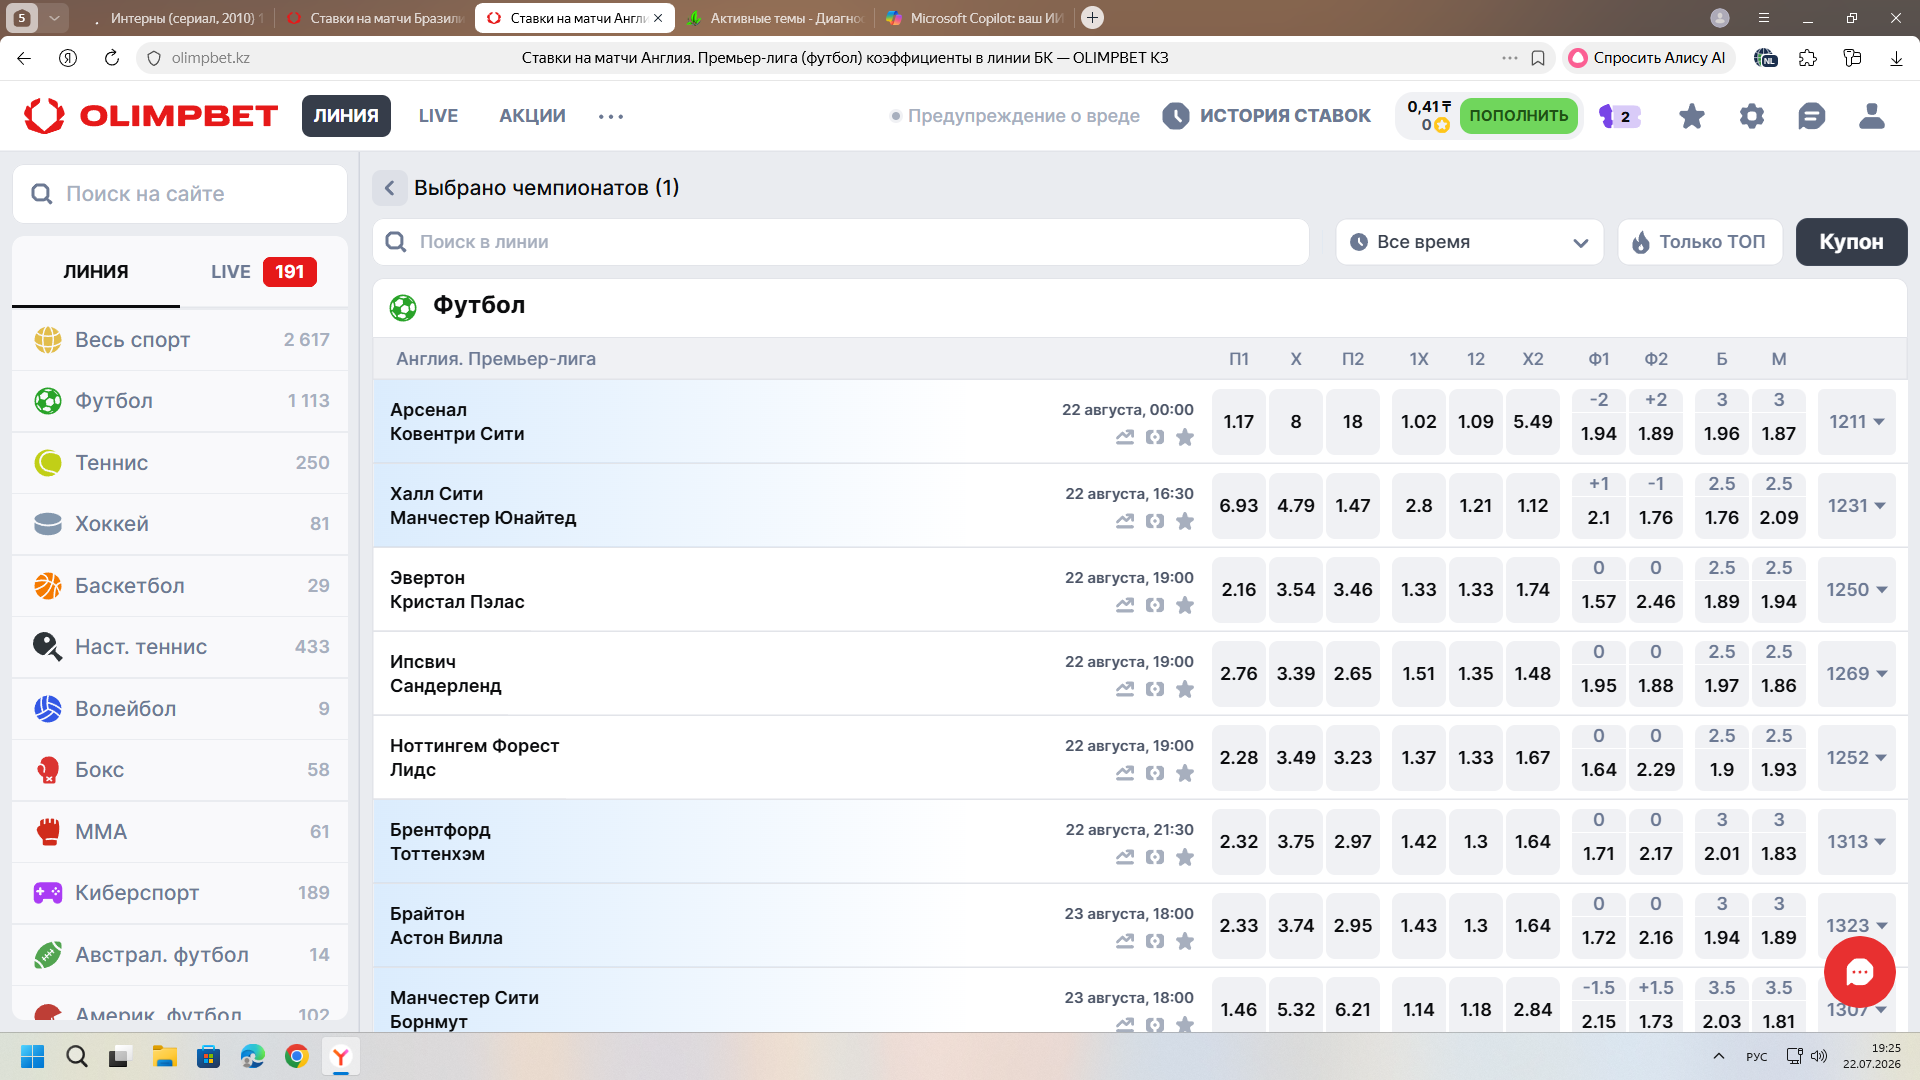Go back using the arrow beside Выбрано чемпионатов
Image resolution: width=1920 pixels, height=1080 pixels.
pyautogui.click(x=390, y=188)
